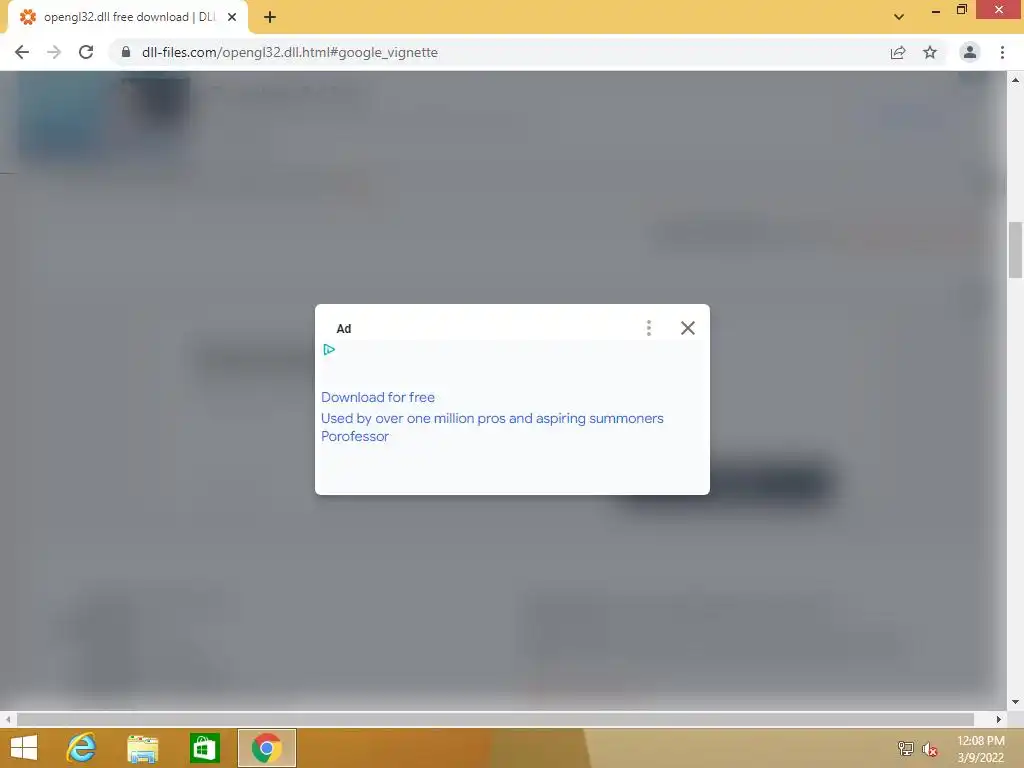
Task: Restore down the Chrome window
Action: (961, 9)
